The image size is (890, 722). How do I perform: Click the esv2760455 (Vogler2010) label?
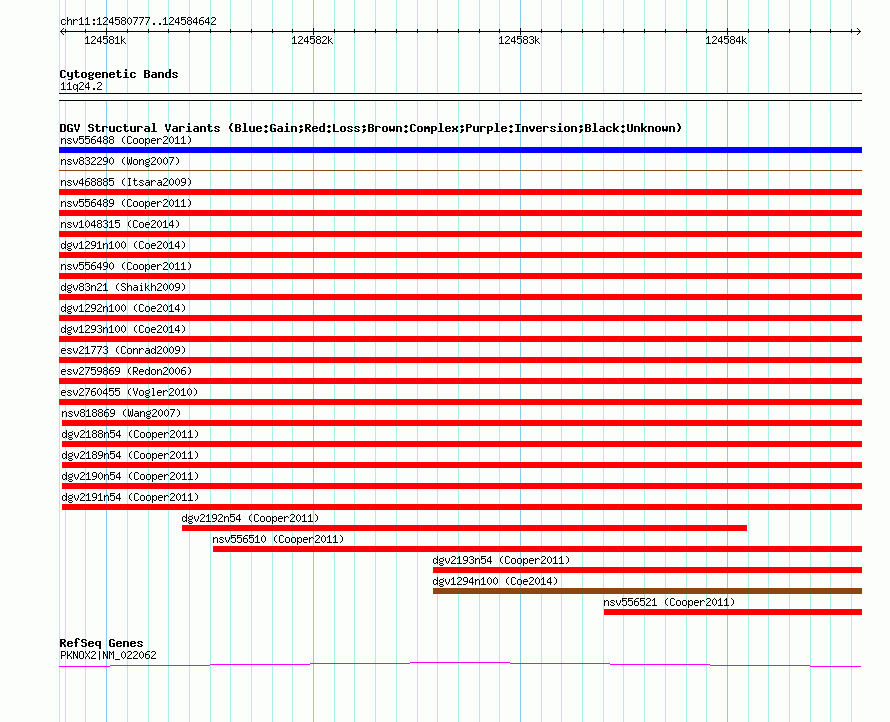pyautogui.click(x=129, y=392)
